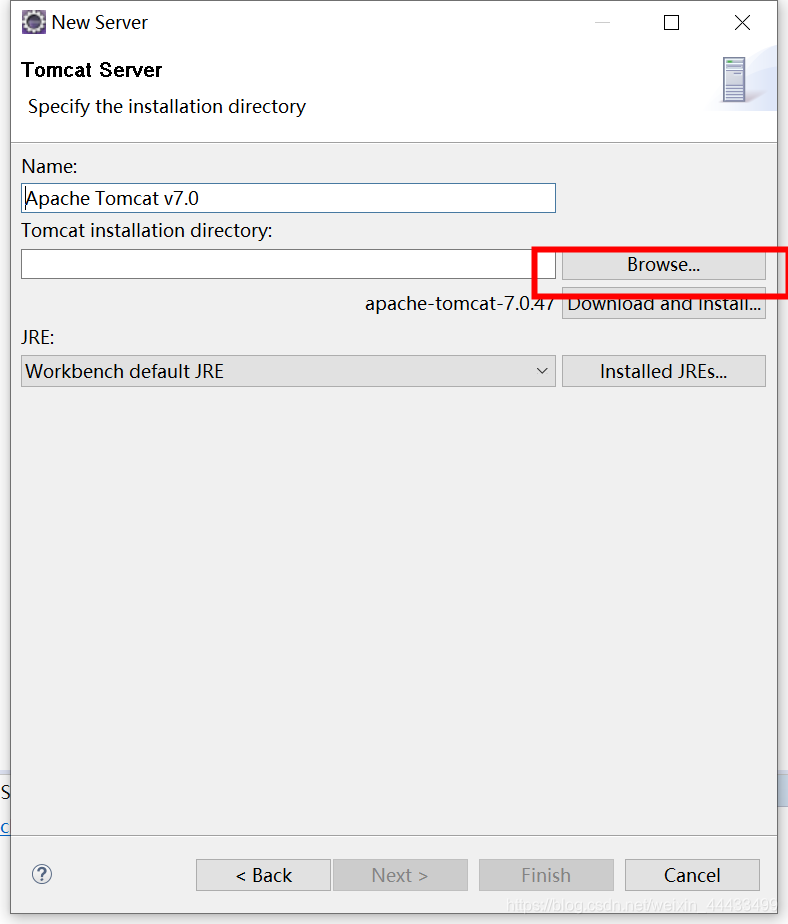Focus the Tomcat installation directory field
Image resolution: width=788 pixels, height=924 pixels.
point(288,264)
